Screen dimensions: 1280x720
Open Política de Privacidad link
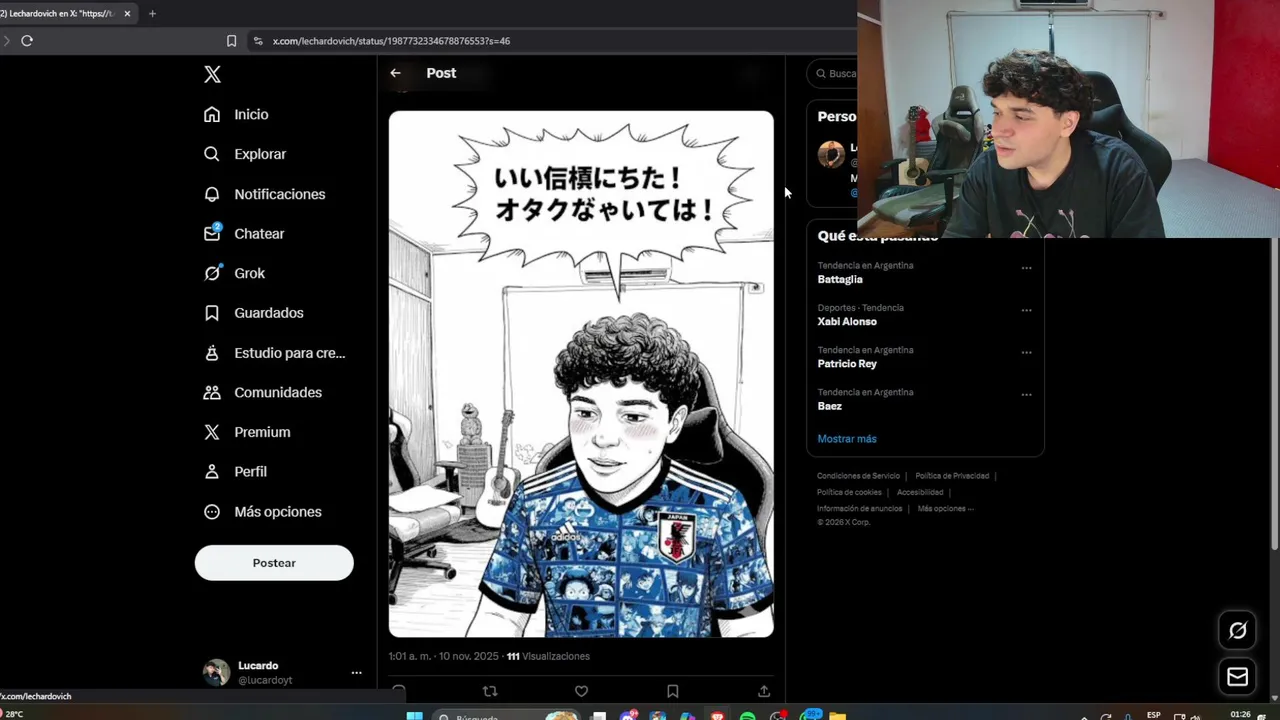click(x=952, y=476)
